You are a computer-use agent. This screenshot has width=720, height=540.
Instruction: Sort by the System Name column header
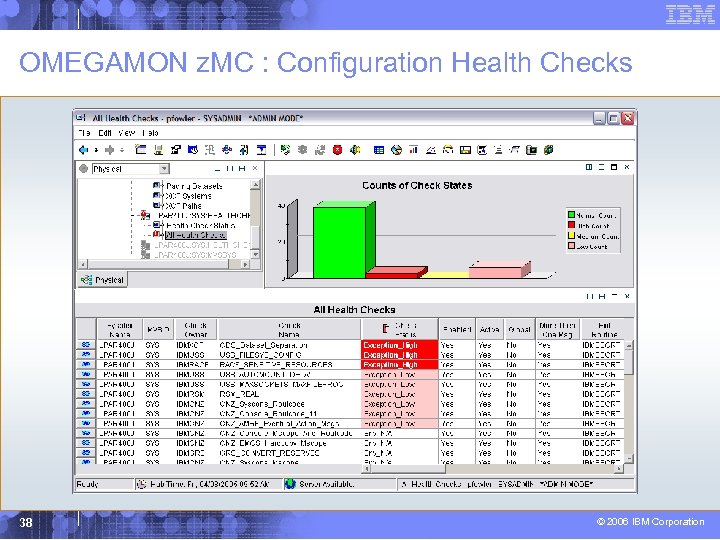point(119,329)
